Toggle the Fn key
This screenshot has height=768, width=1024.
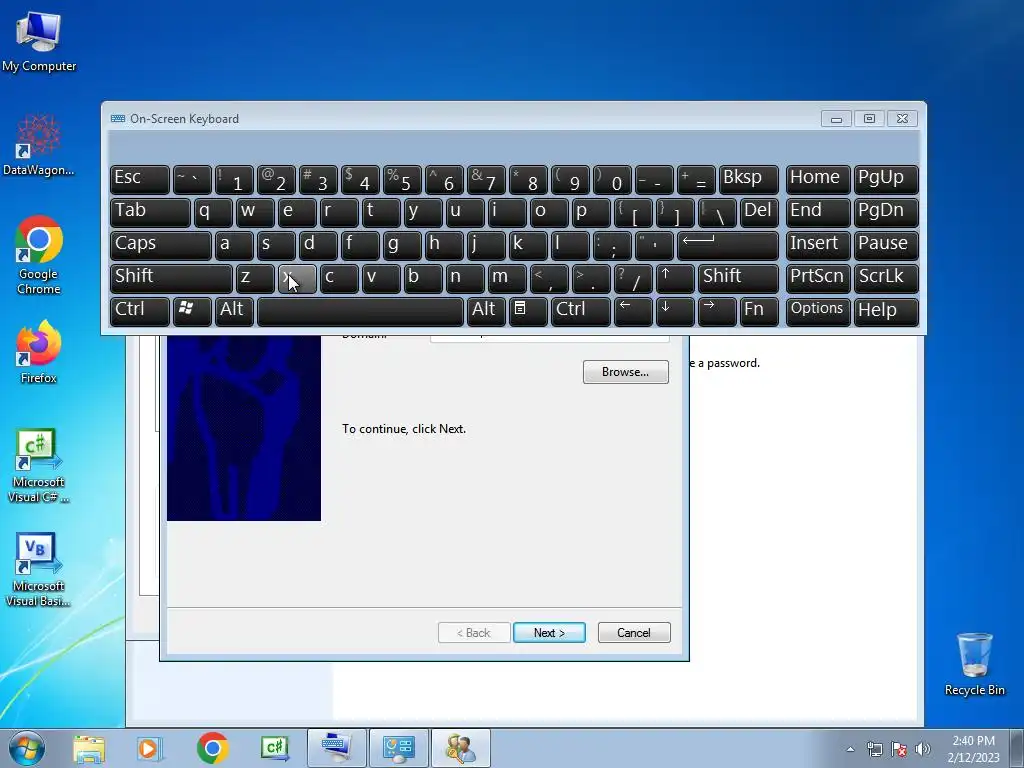pos(759,311)
